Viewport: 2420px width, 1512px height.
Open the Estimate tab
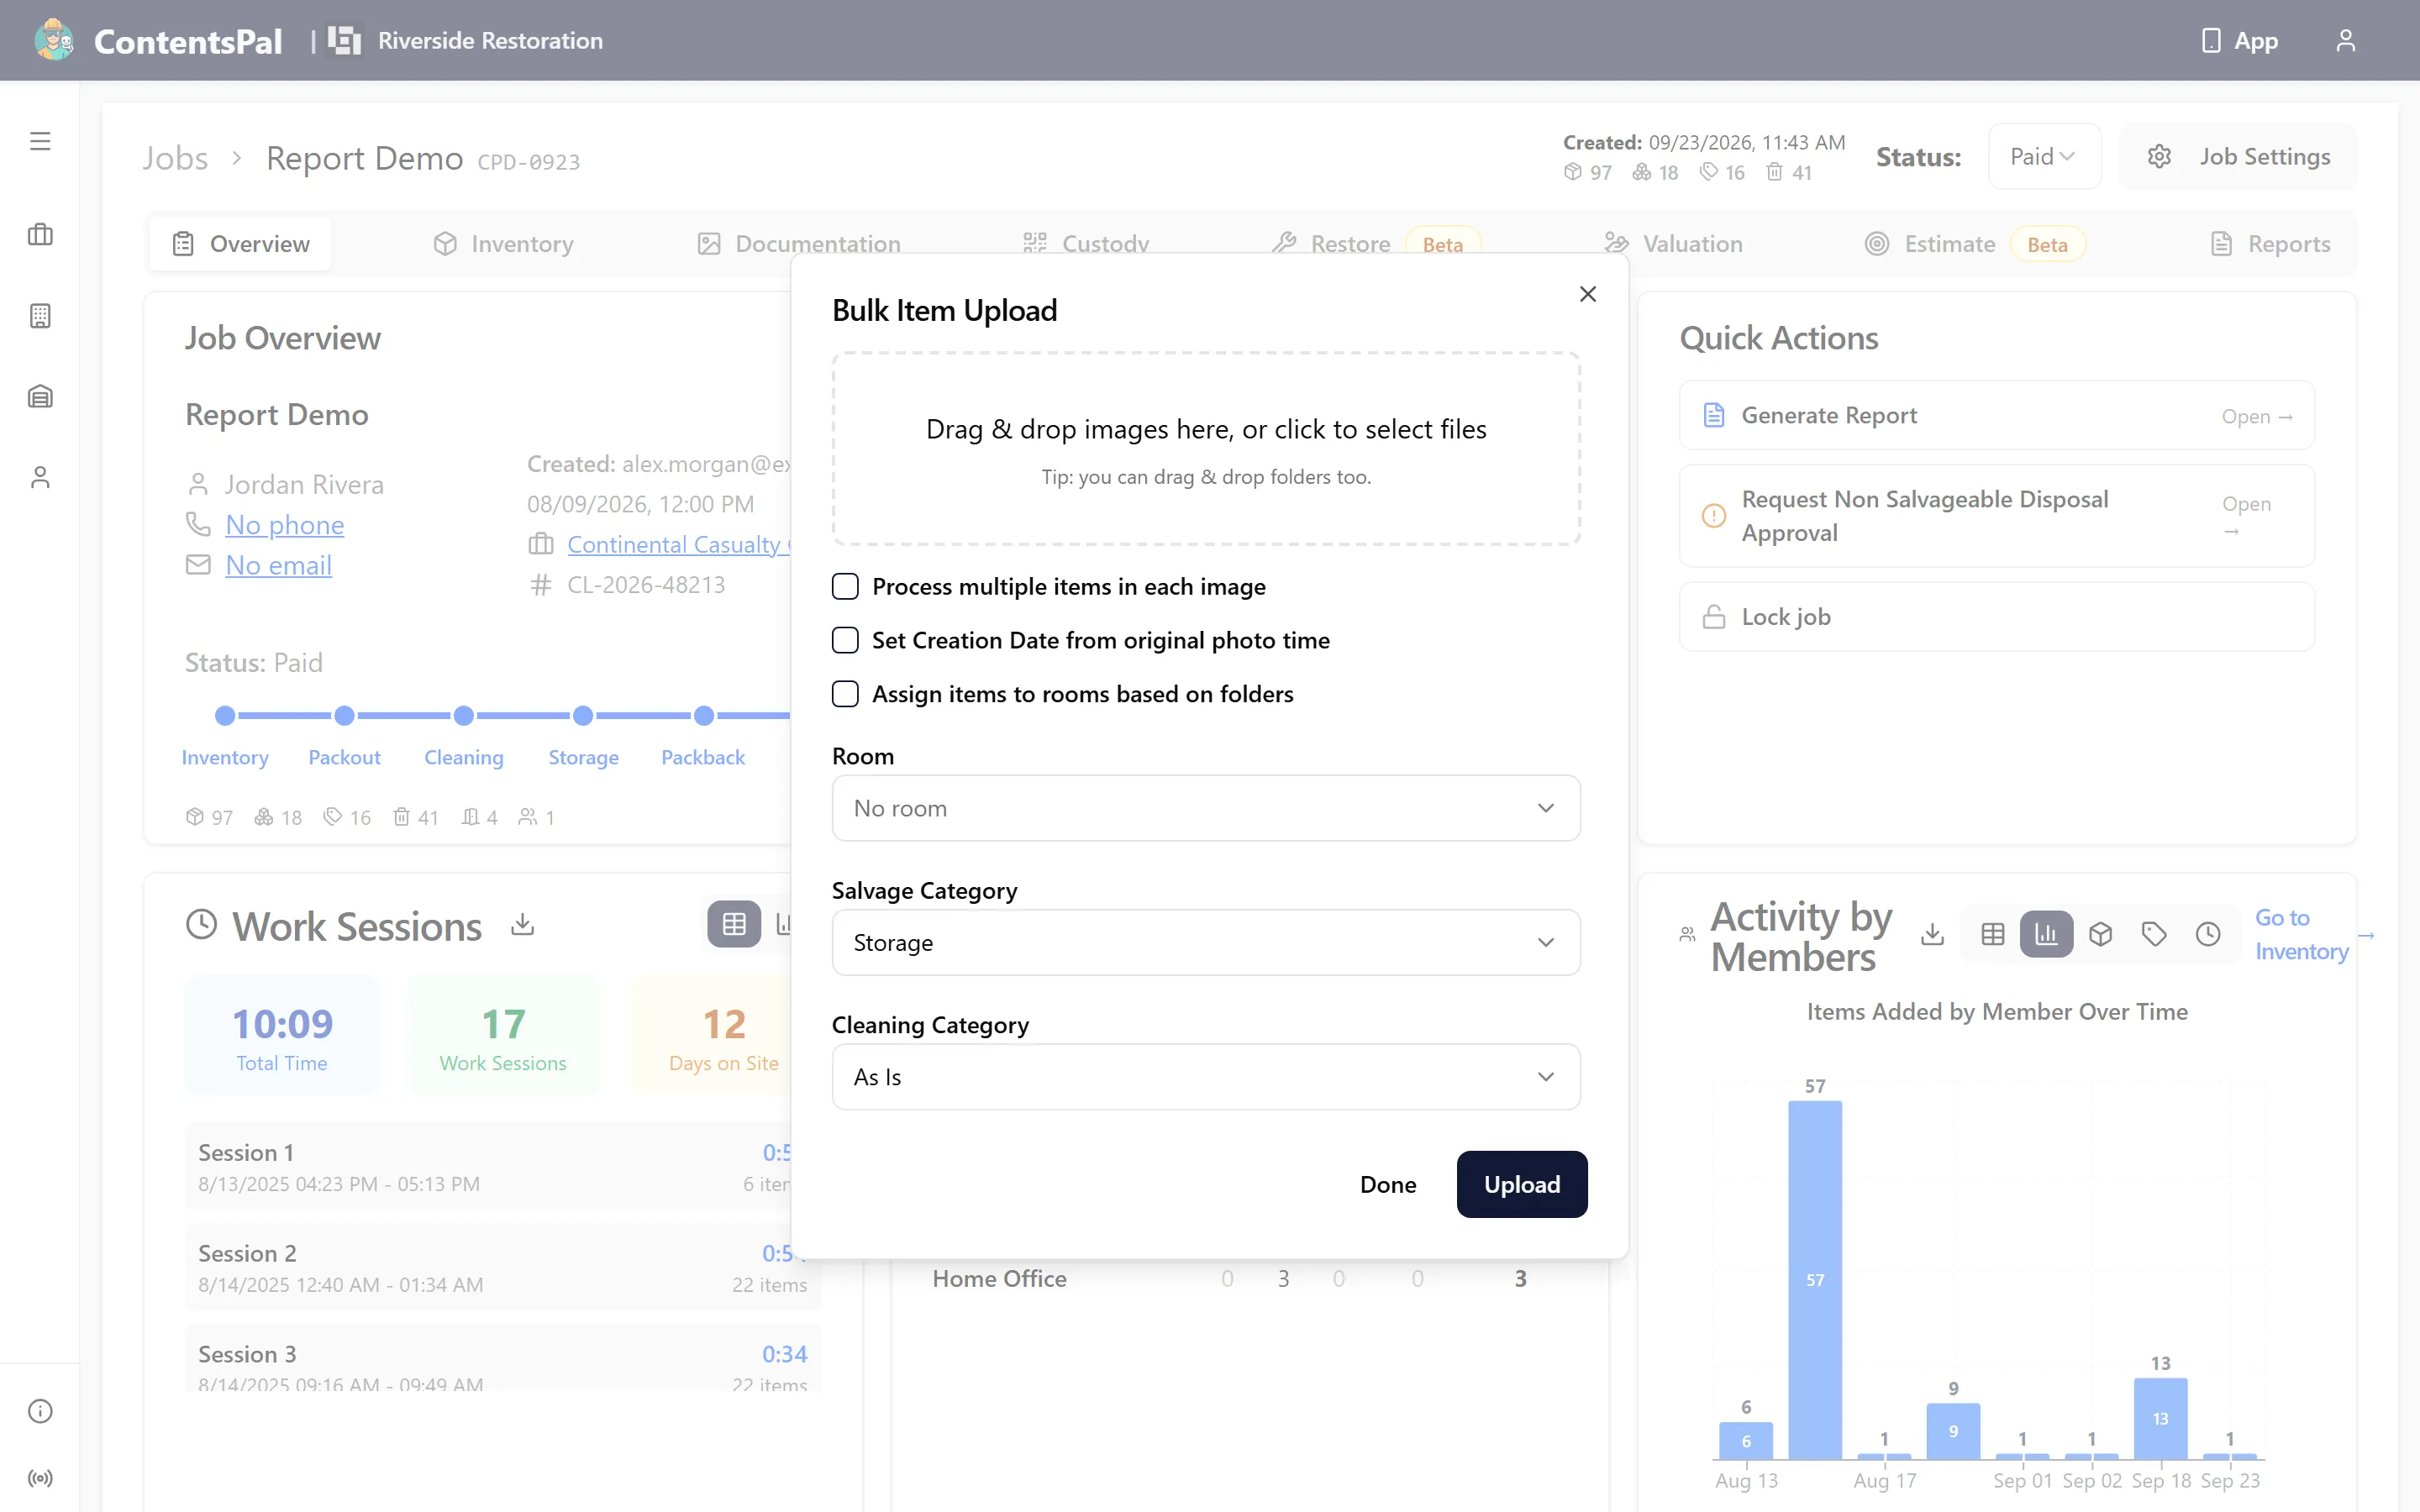(x=1975, y=244)
